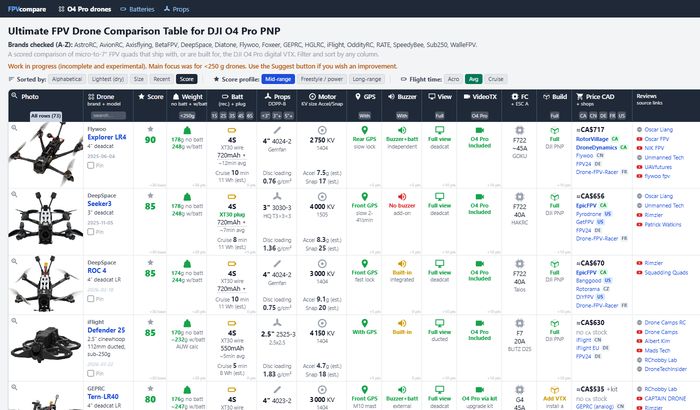Click the monitor icon in ROC 4 View cell
The width and height of the screenshot is (700, 410).
coord(439,264)
